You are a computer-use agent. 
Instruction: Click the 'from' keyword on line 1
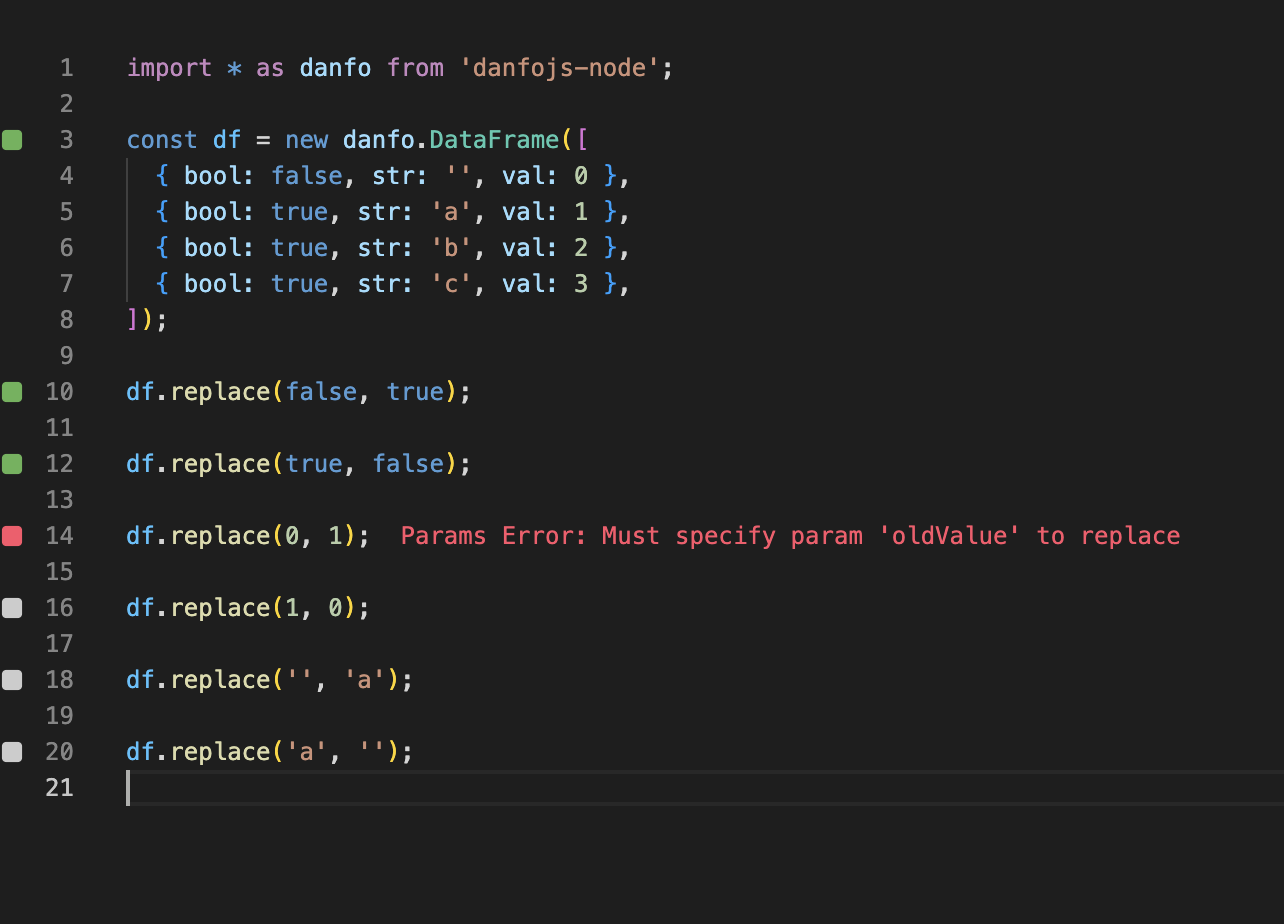point(415,68)
